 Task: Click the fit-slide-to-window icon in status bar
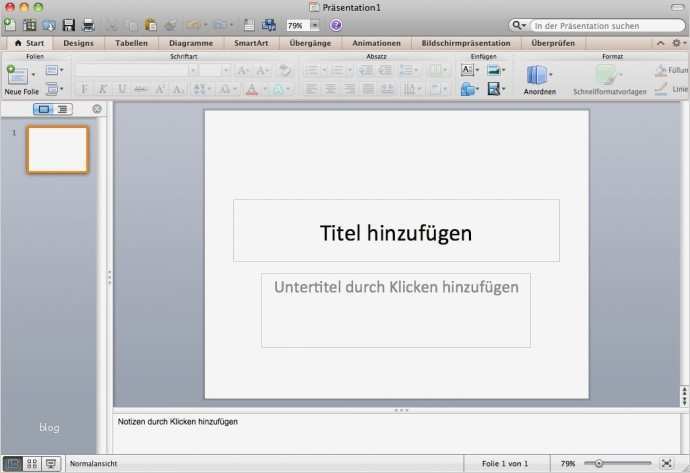[x=667, y=463]
